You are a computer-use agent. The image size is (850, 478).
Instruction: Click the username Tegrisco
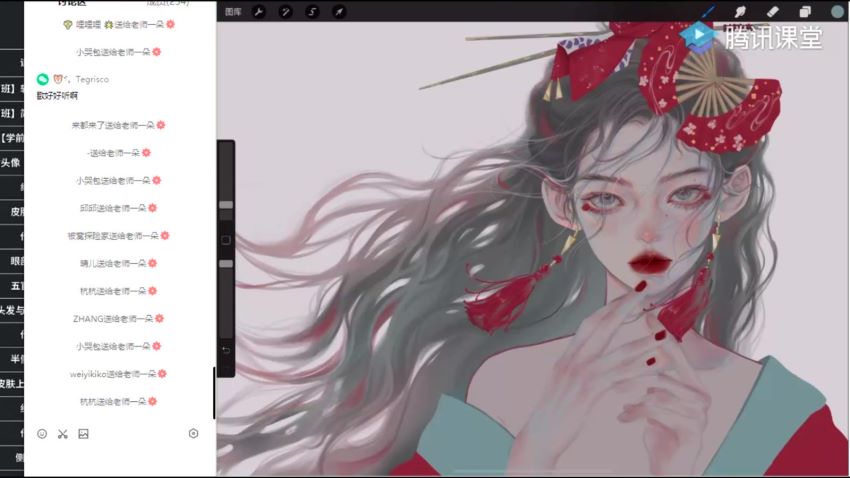tap(92, 79)
